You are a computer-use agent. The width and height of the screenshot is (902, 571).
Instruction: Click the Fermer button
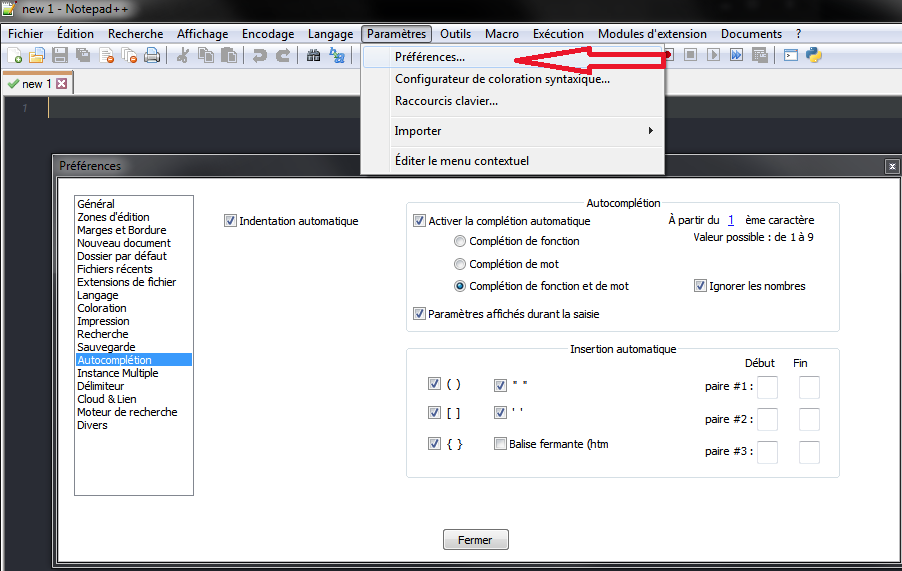pos(475,540)
